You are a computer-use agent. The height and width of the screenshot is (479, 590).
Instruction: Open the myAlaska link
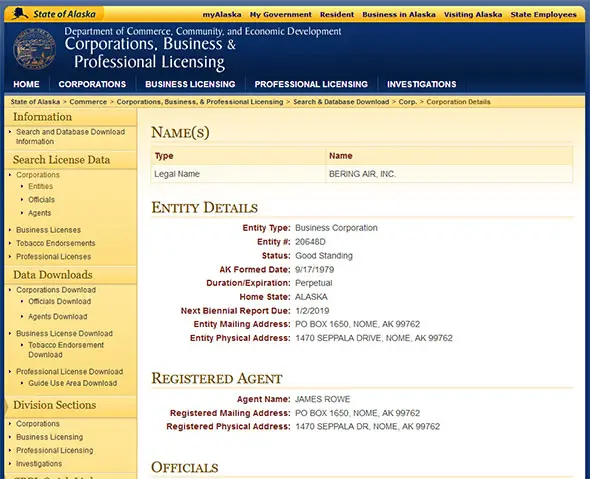pos(222,15)
